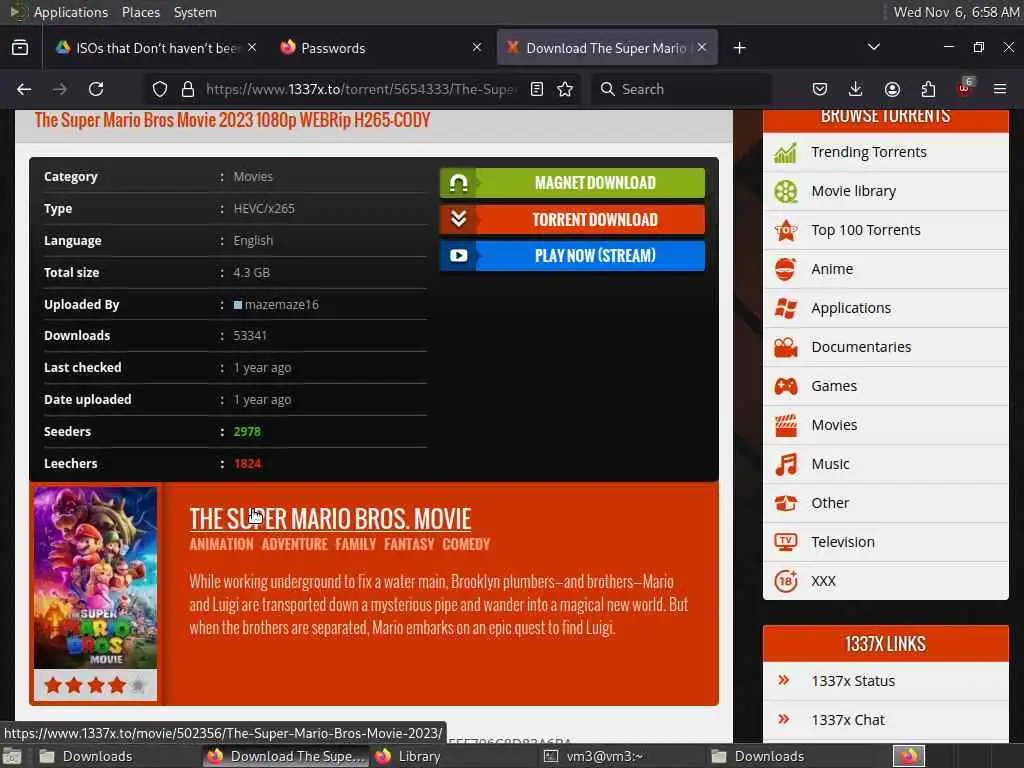This screenshot has height=768, width=1024.
Task: Click the Movie library film reel icon
Action: 786,191
